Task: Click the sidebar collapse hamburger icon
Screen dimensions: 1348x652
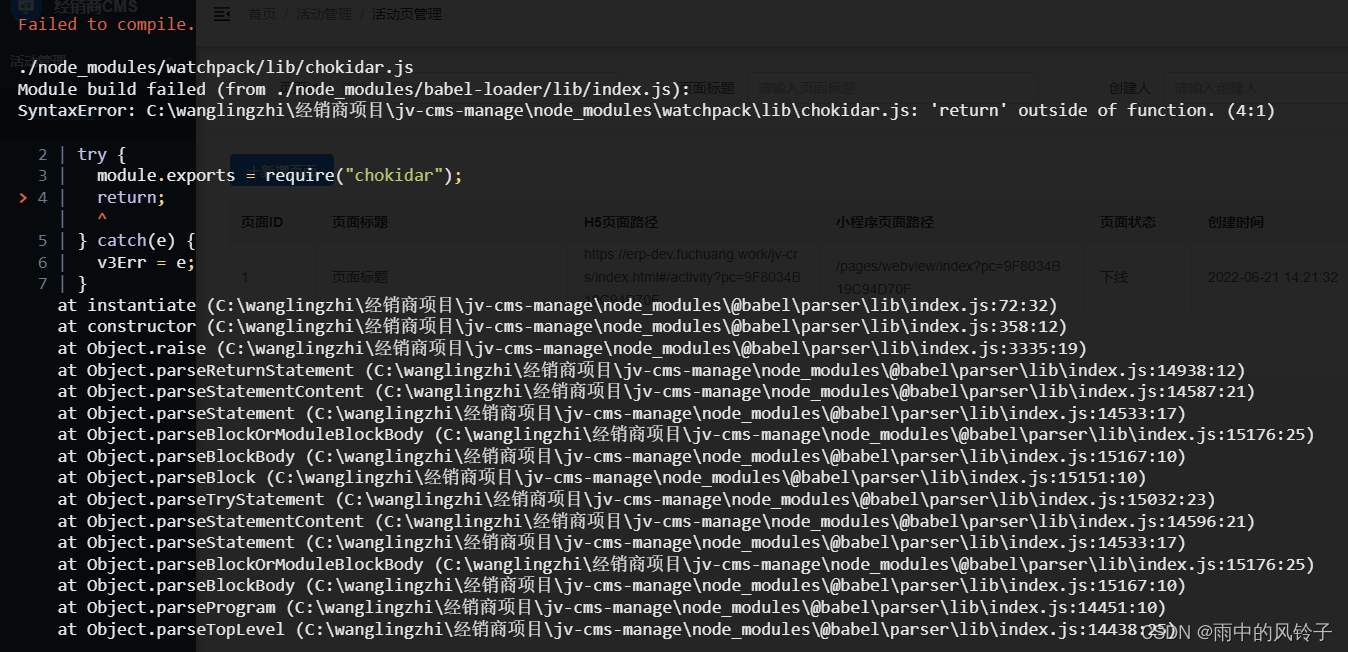Action: pyautogui.click(x=222, y=14)
